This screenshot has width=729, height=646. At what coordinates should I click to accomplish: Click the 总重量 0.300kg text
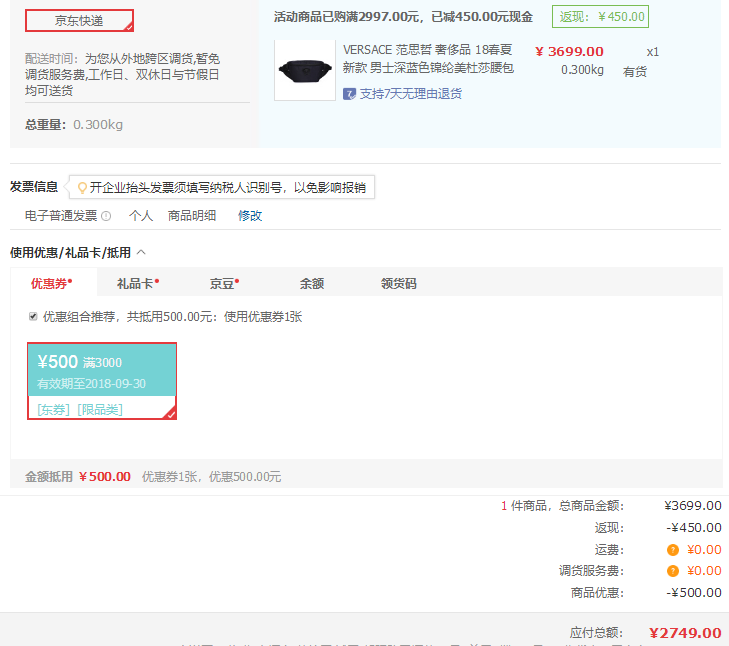(74, 125)
